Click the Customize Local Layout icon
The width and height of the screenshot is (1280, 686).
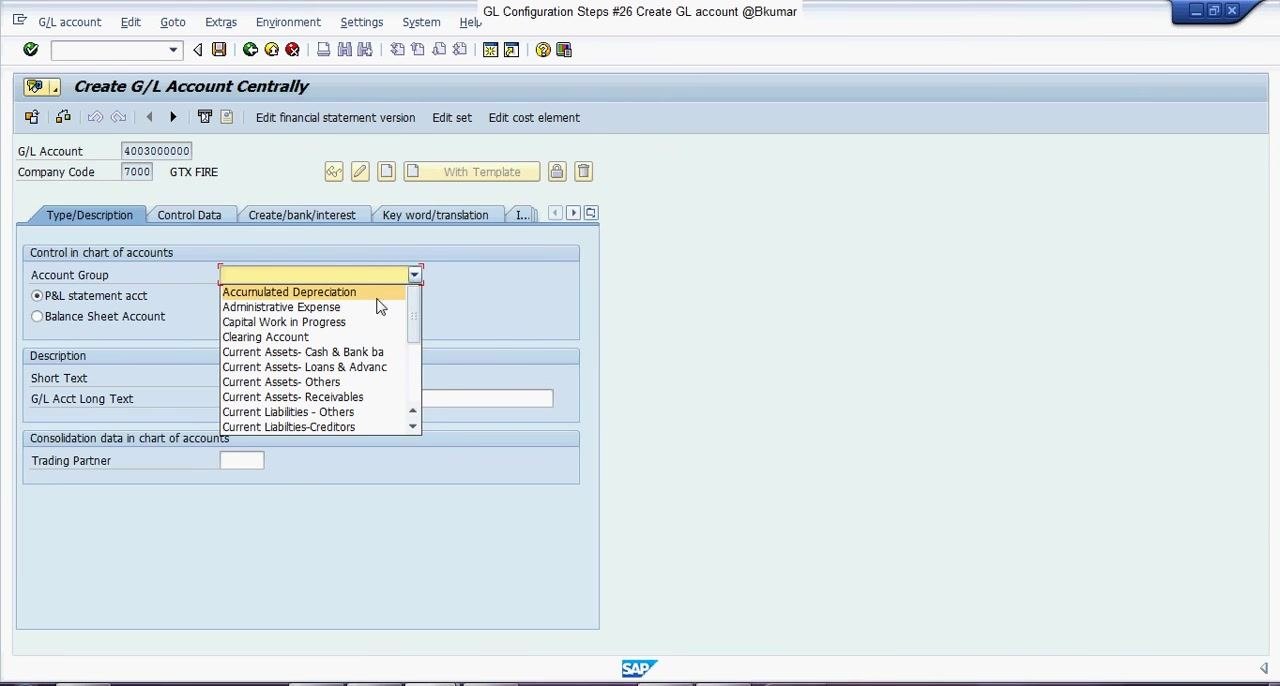(564, 50)
